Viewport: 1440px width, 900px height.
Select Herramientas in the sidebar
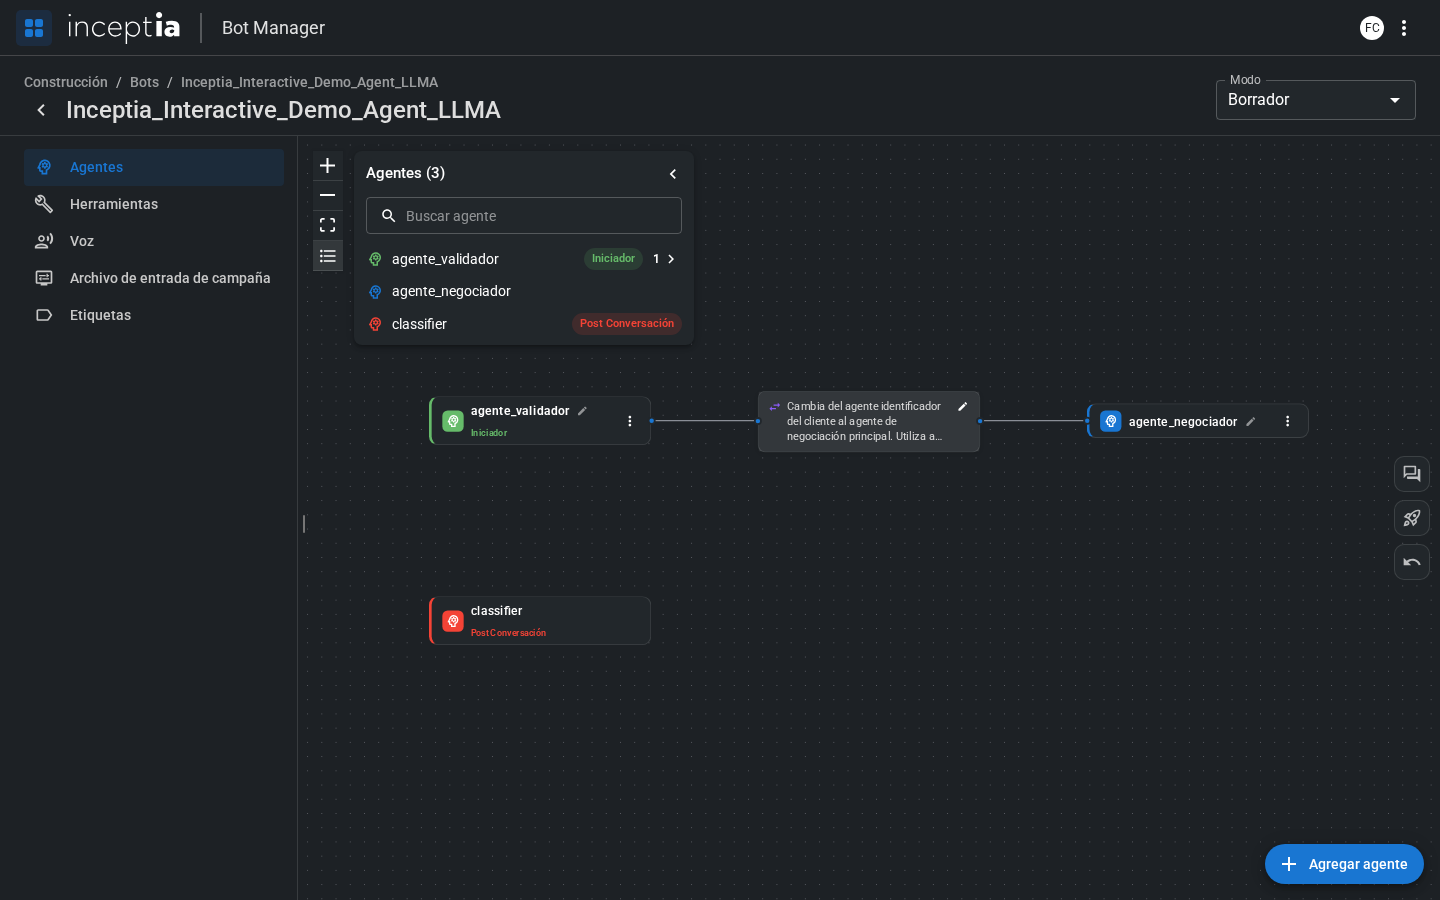pyautogui.click(x=154, y=204)
